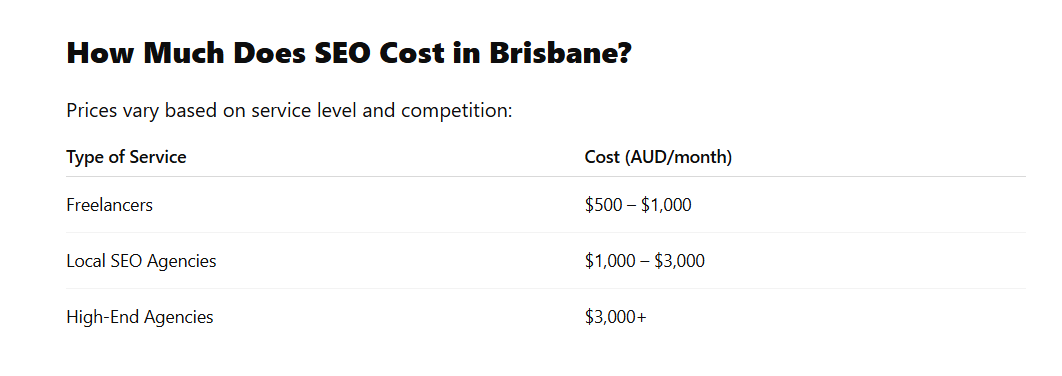Click the '$1,000 – $3,000' price cell

(x=645, y=261)
